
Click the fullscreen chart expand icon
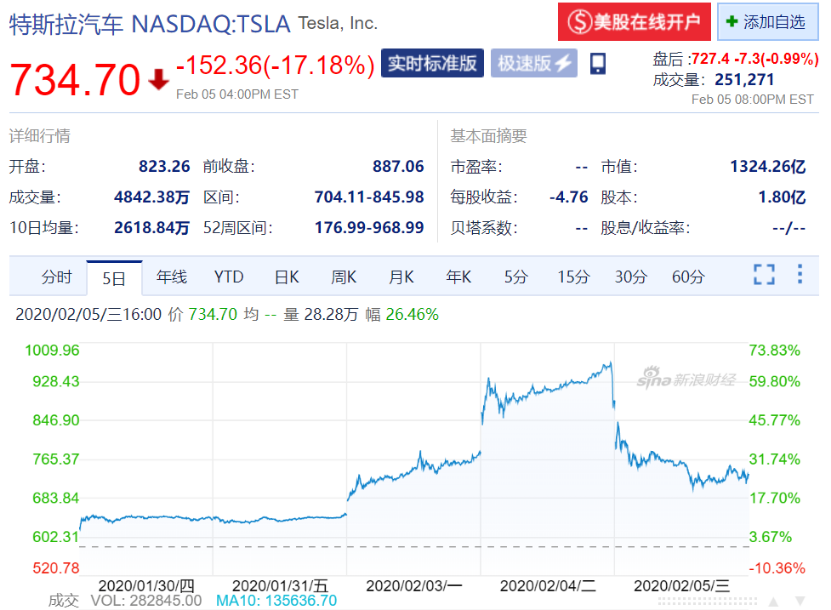tap(764, 273)
